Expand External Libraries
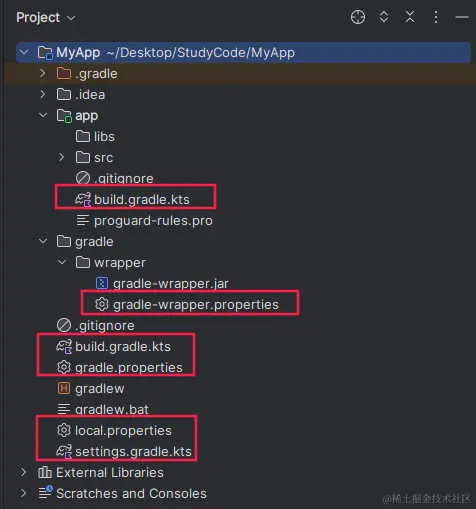The image size is (476, 509). pyautogui.click(x=24, y=472)
